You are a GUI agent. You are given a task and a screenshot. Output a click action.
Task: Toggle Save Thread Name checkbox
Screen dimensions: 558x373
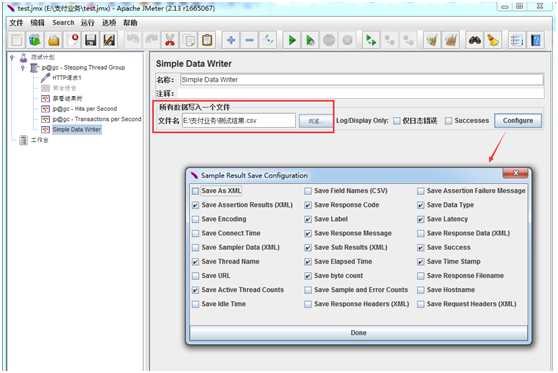pyautogui.click(x=195, y=262)
